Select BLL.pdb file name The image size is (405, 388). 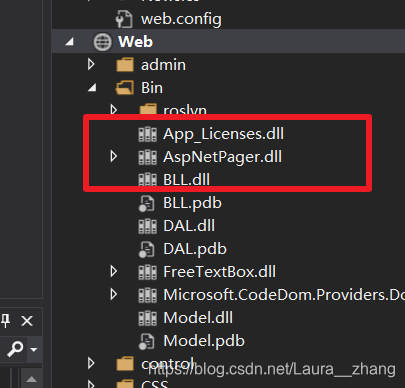tap(192, 203)
